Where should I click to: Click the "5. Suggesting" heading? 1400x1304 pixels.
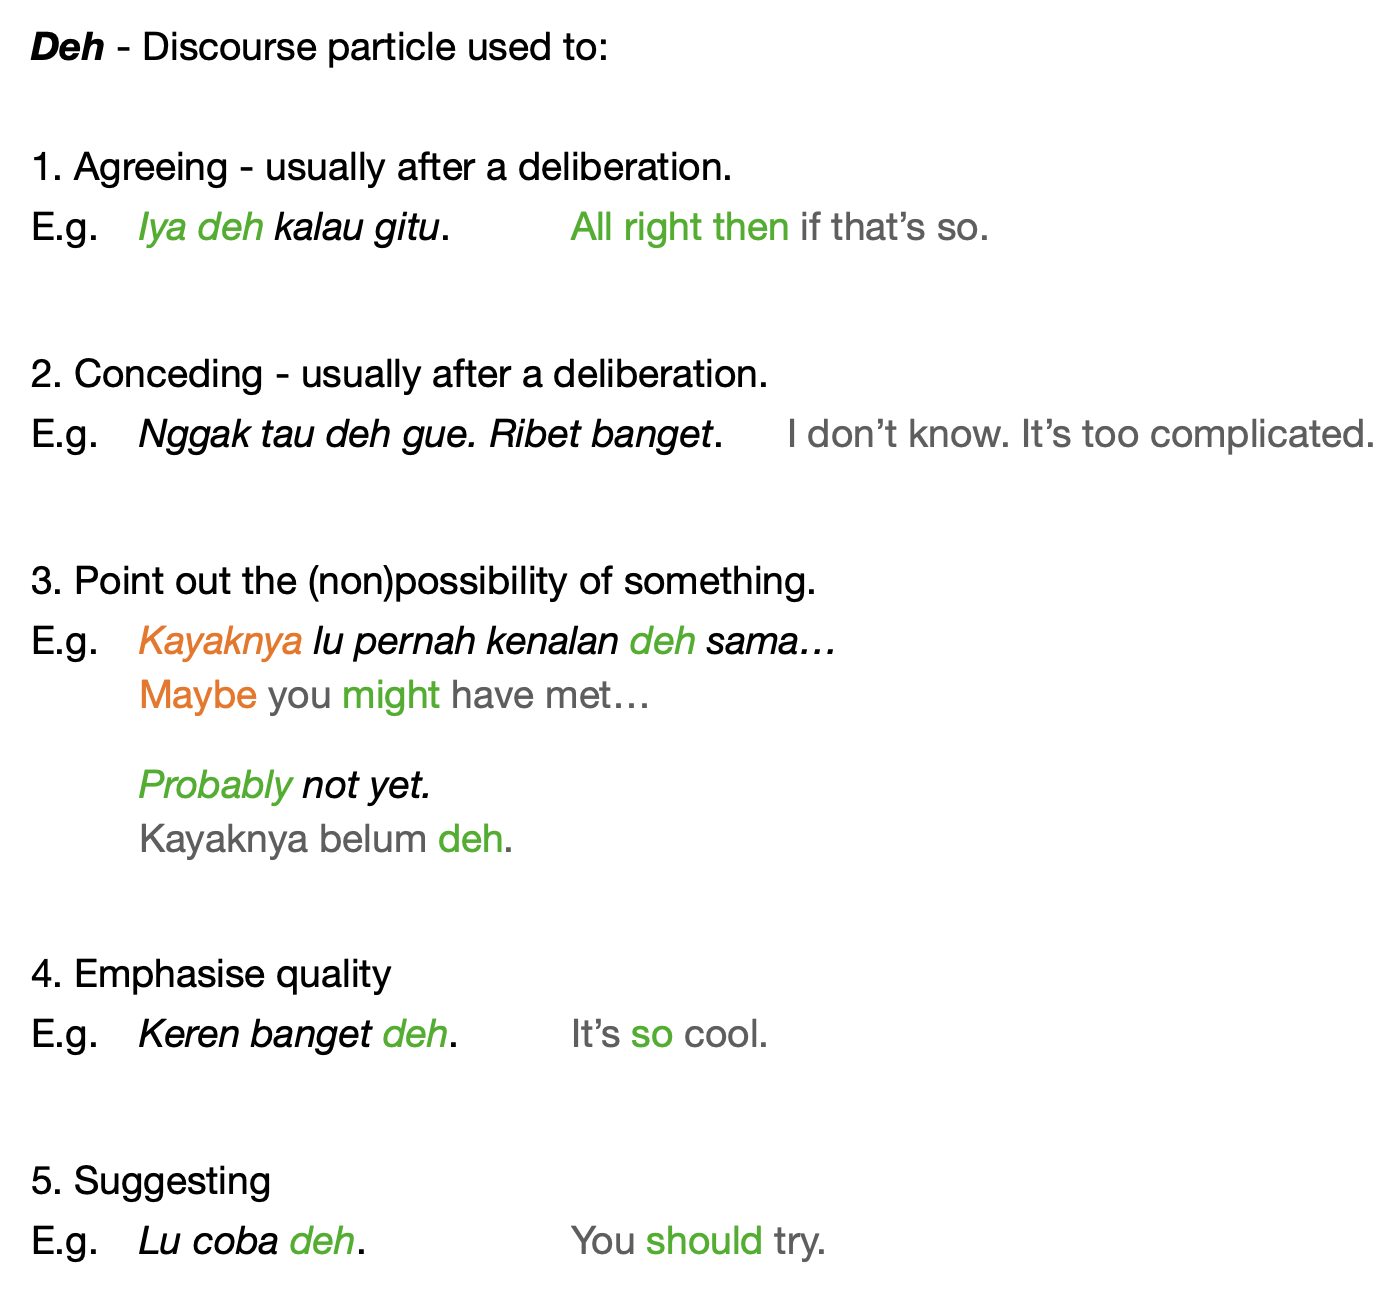[x=151, y=1181]
